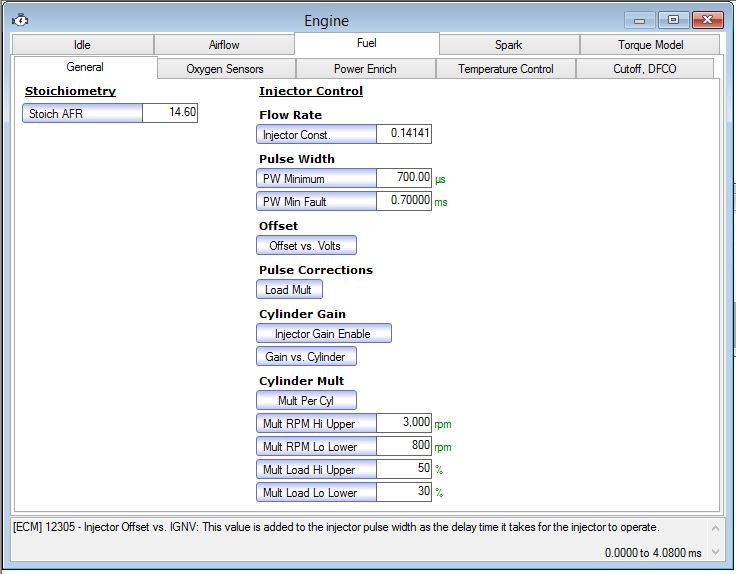Click the PW Min Fault label
The height and width of the screenshot is (574, 736).
(316, 201)
